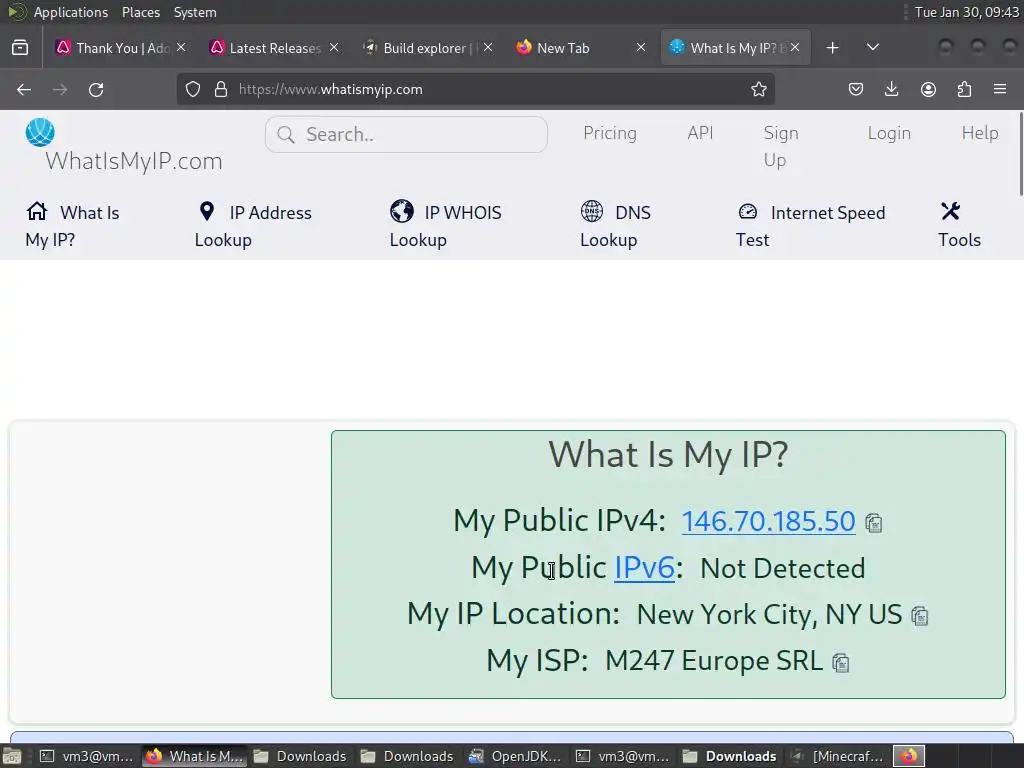Click the site Search field
This screenshot has width=1024, height=768.
(406, 135)
